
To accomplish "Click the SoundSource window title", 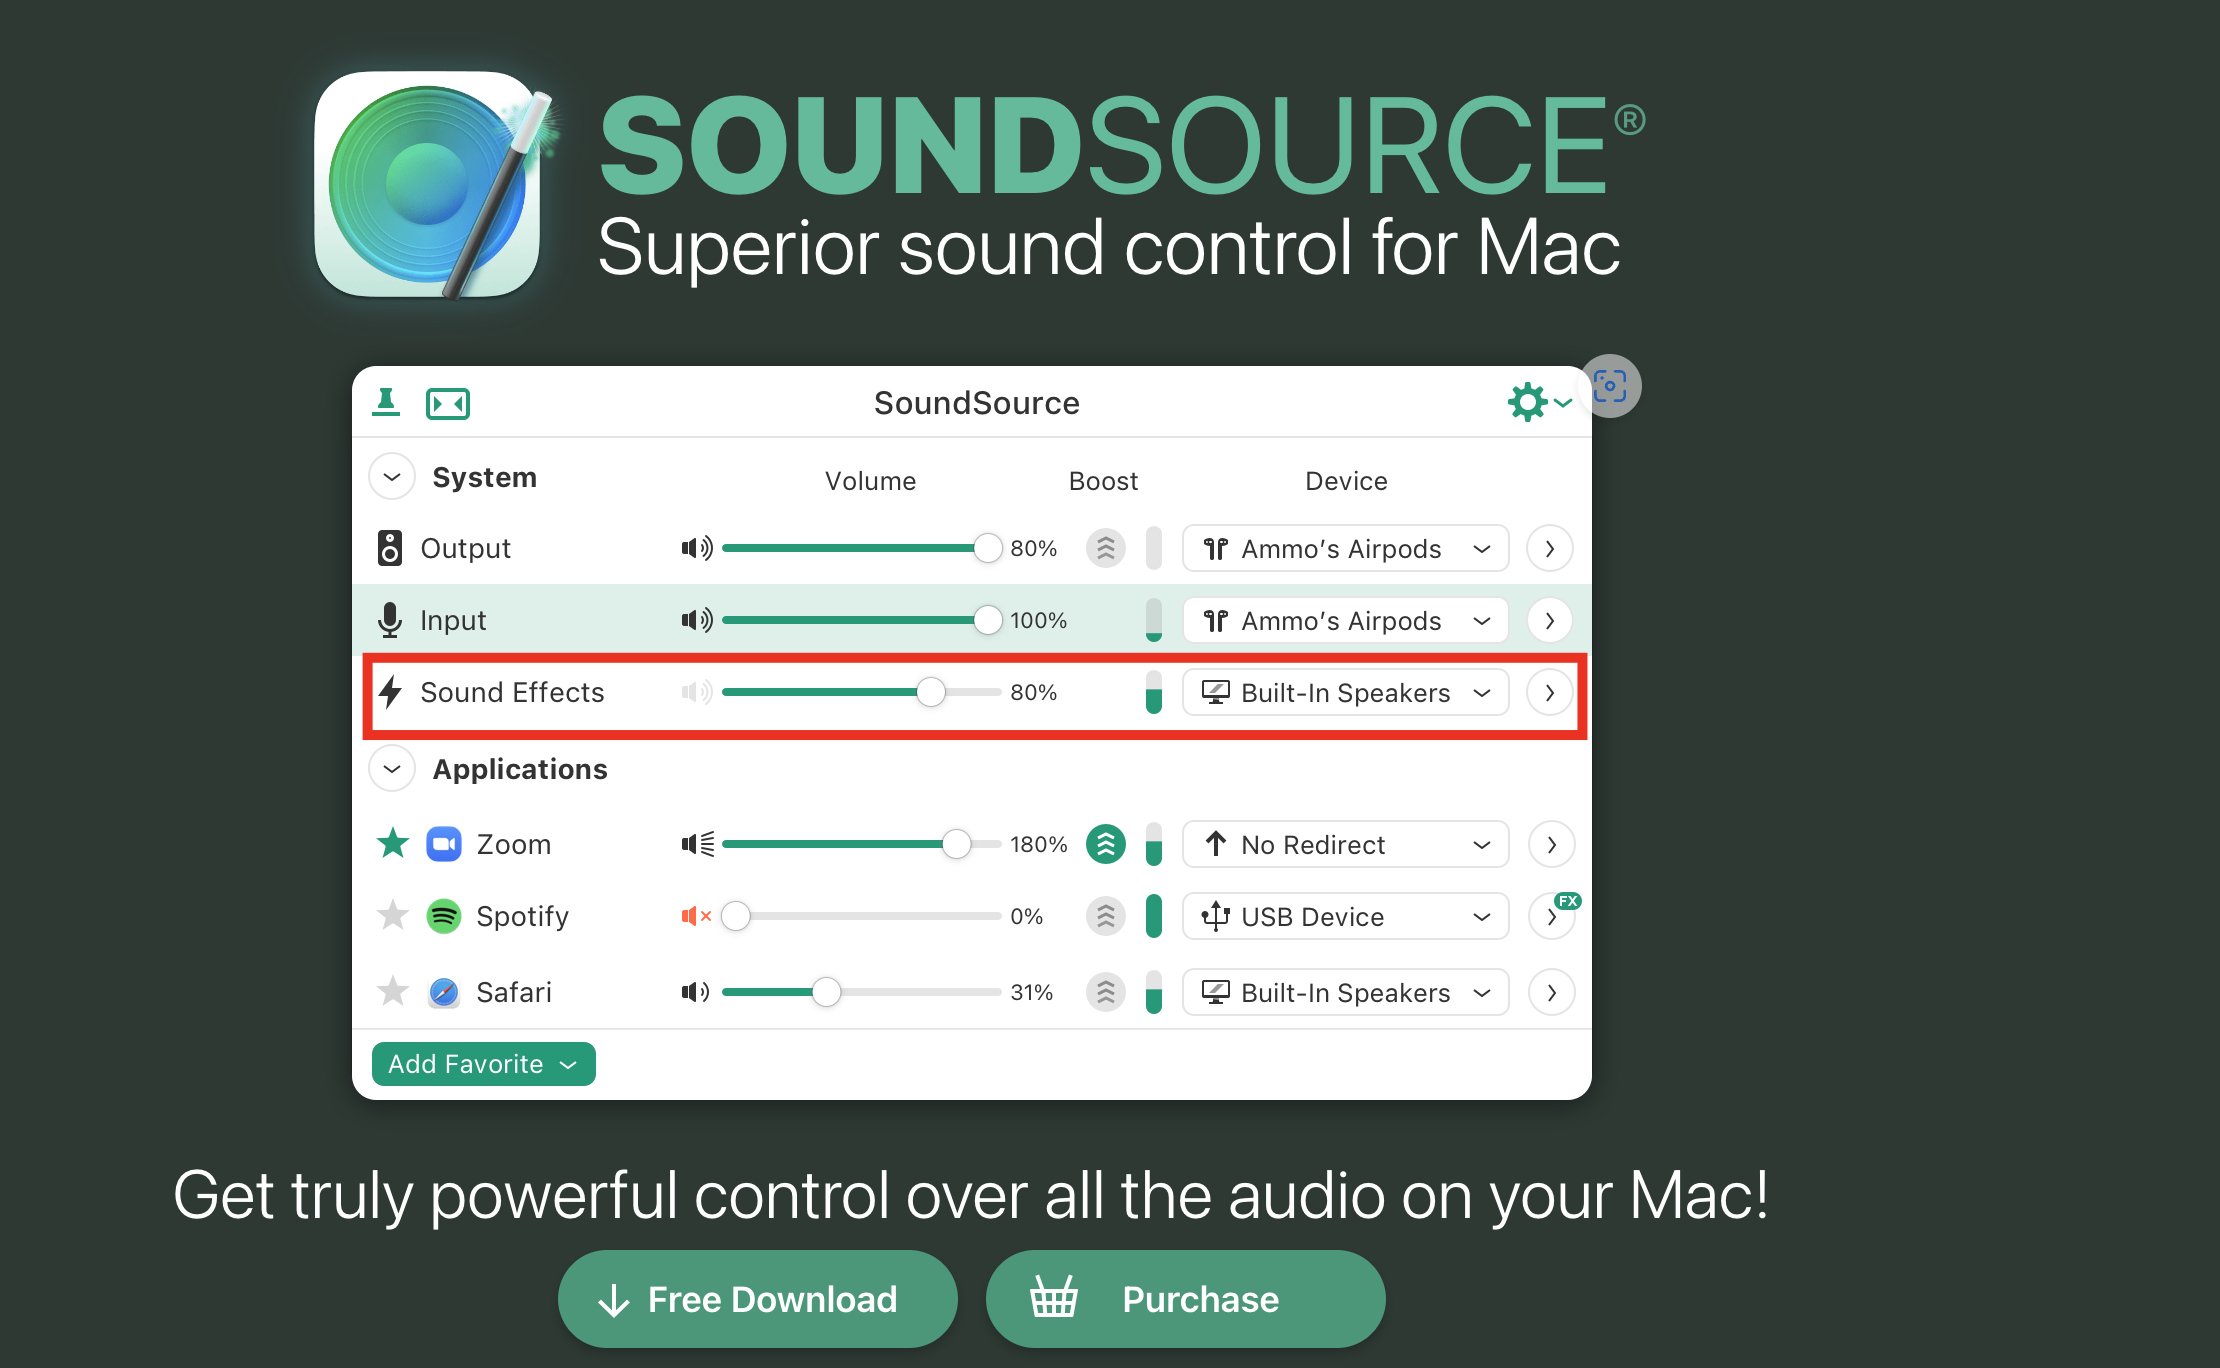I will pyautogui.click(x=977, y=403).
